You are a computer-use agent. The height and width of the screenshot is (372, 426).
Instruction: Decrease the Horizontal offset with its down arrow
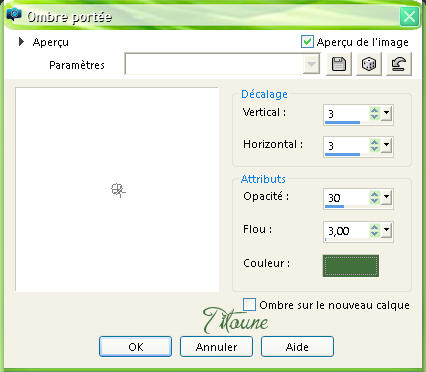374,148
